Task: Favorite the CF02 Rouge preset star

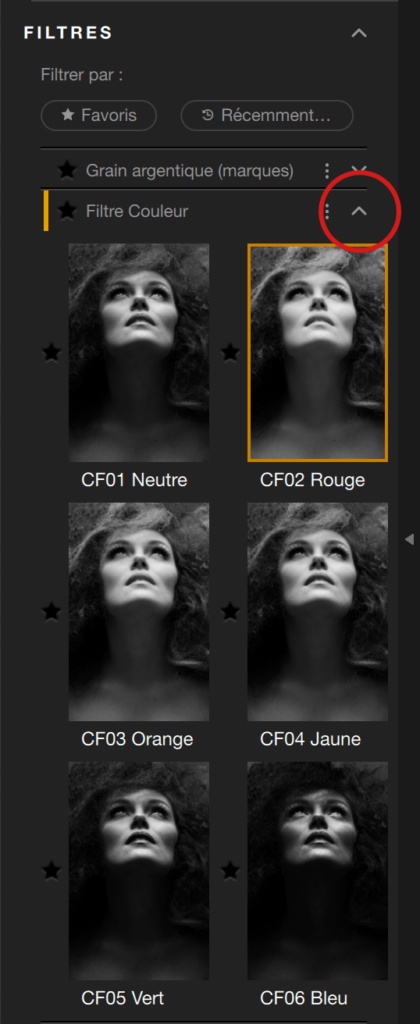Action: pos(230,353)
